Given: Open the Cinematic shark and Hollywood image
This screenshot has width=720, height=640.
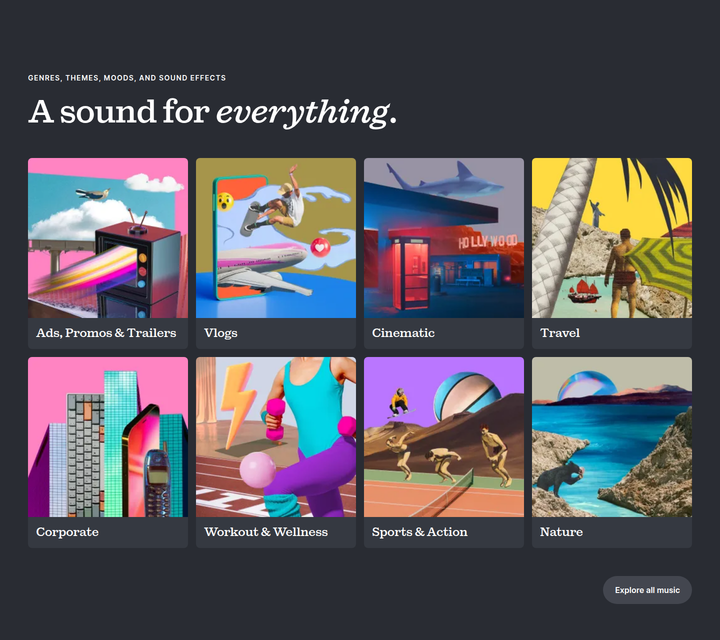Looking at the screenshot, I should click(444, 238).
